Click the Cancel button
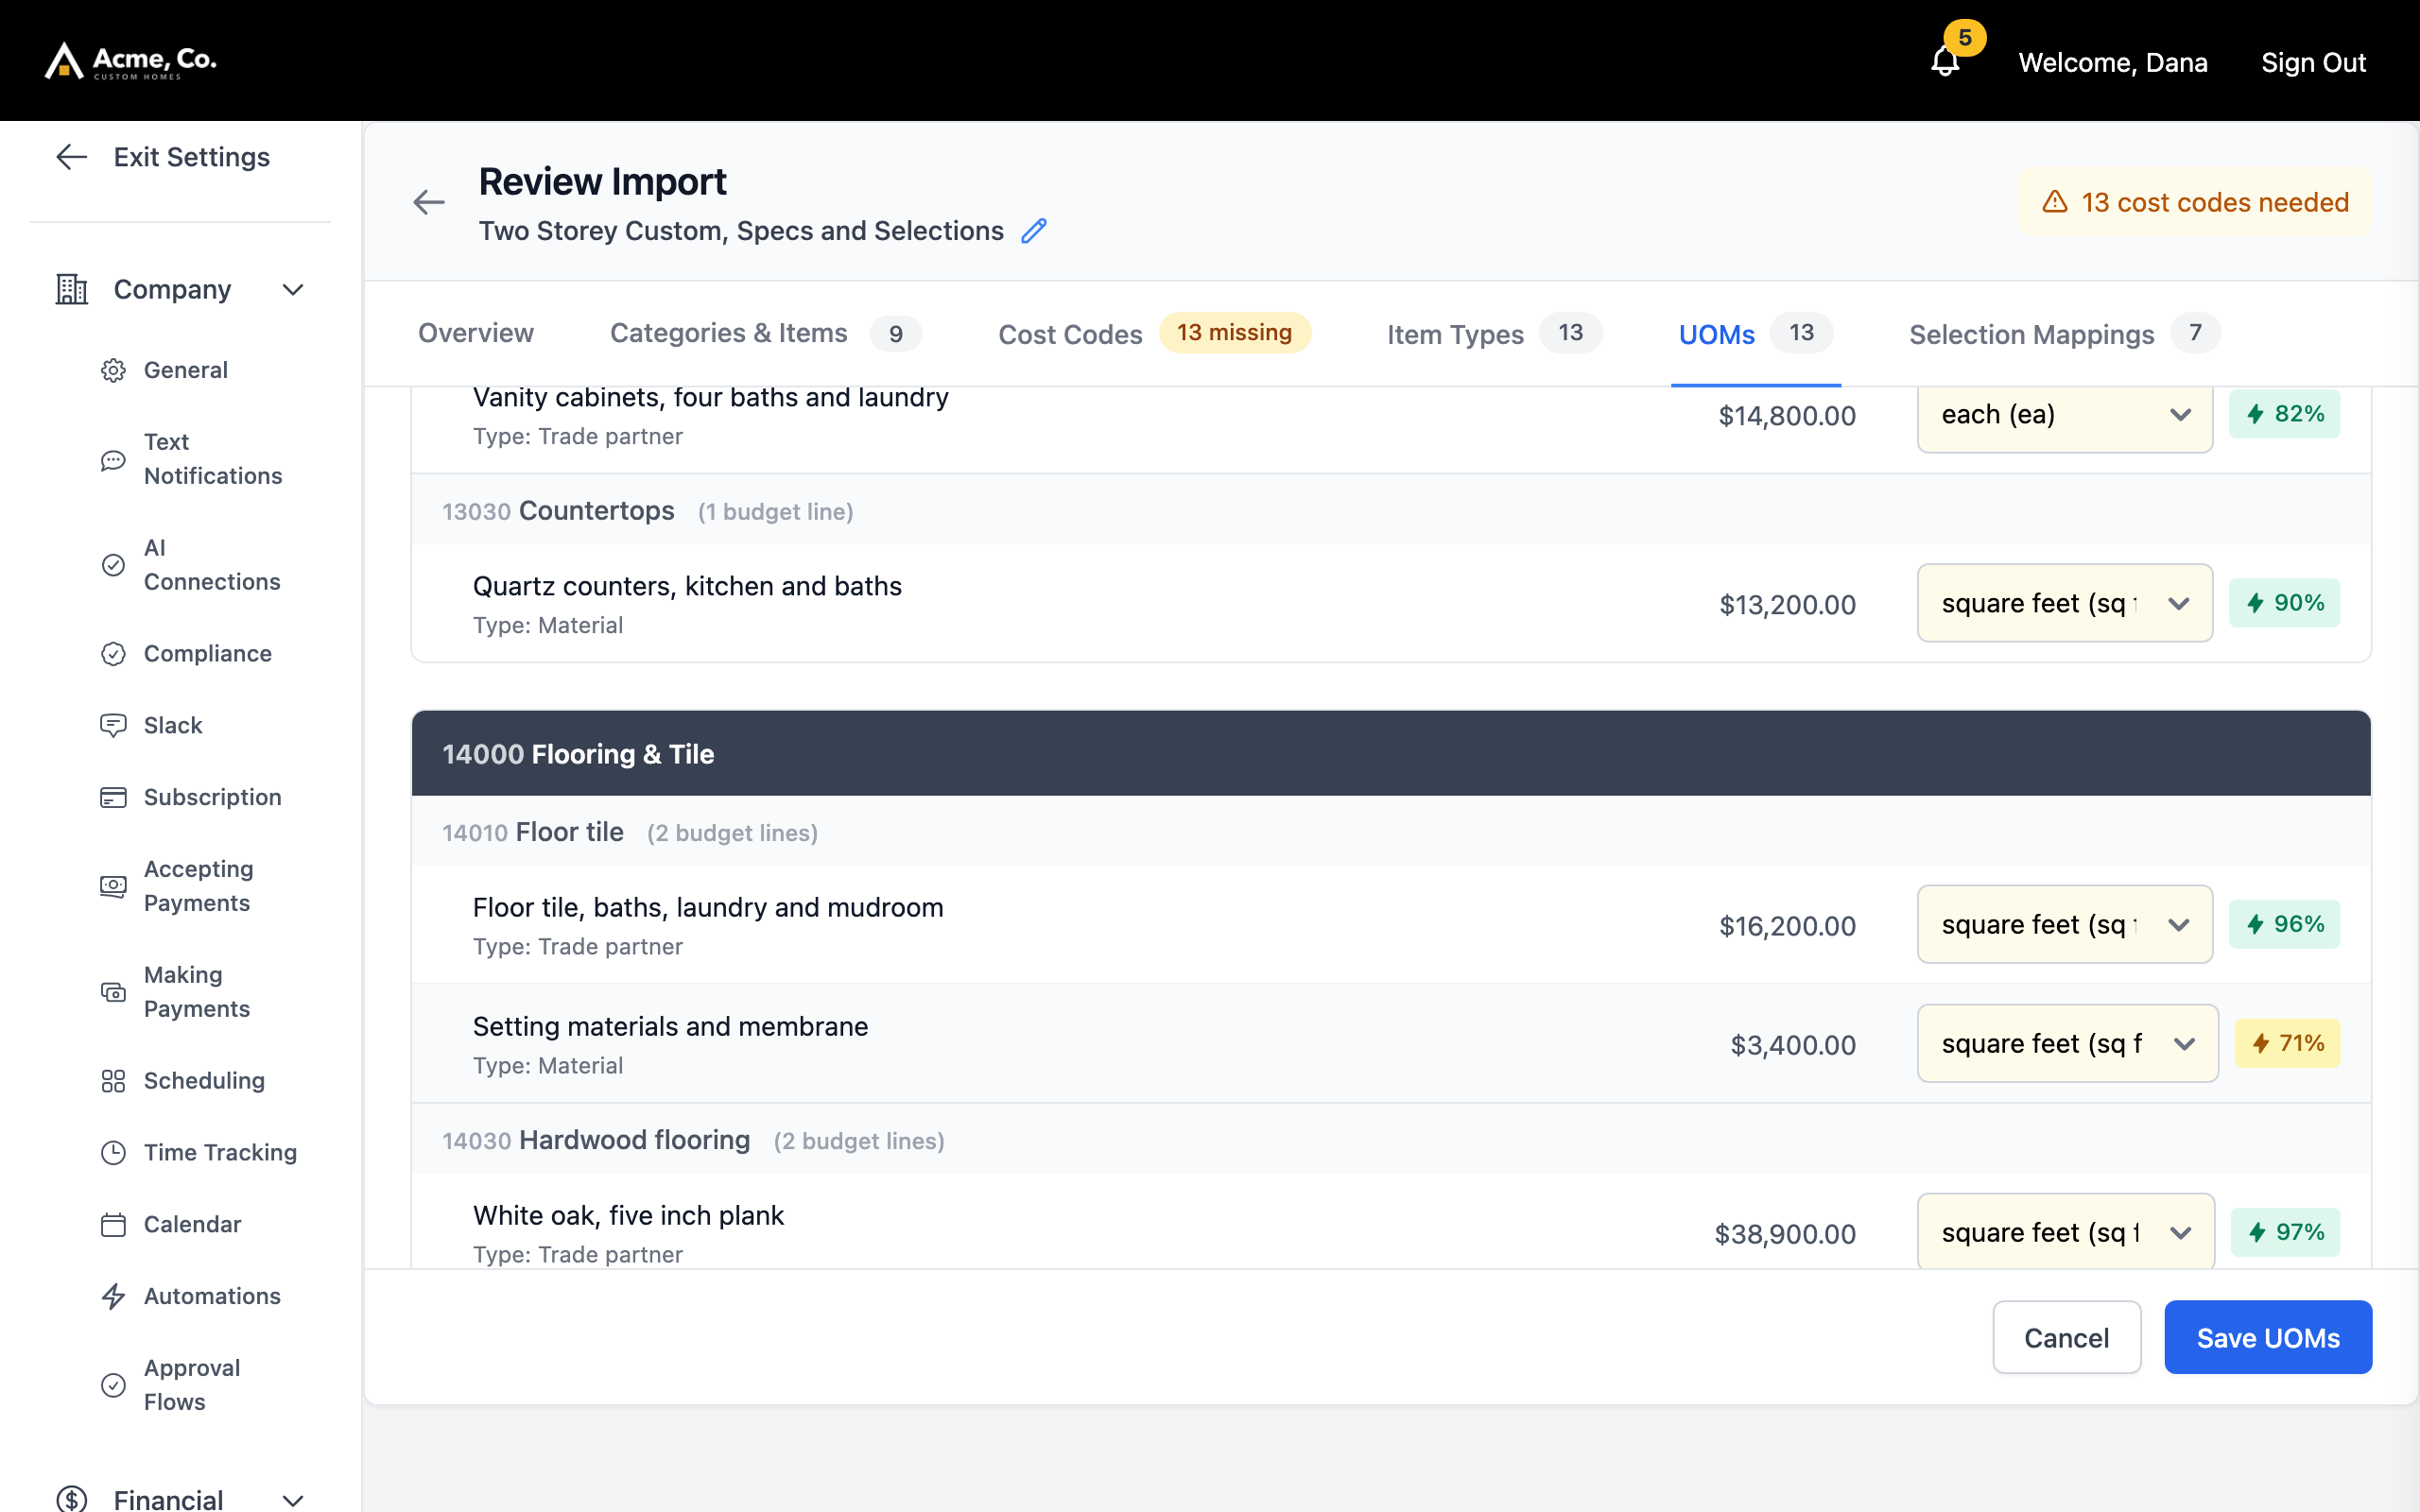 coord(2066,1337)
